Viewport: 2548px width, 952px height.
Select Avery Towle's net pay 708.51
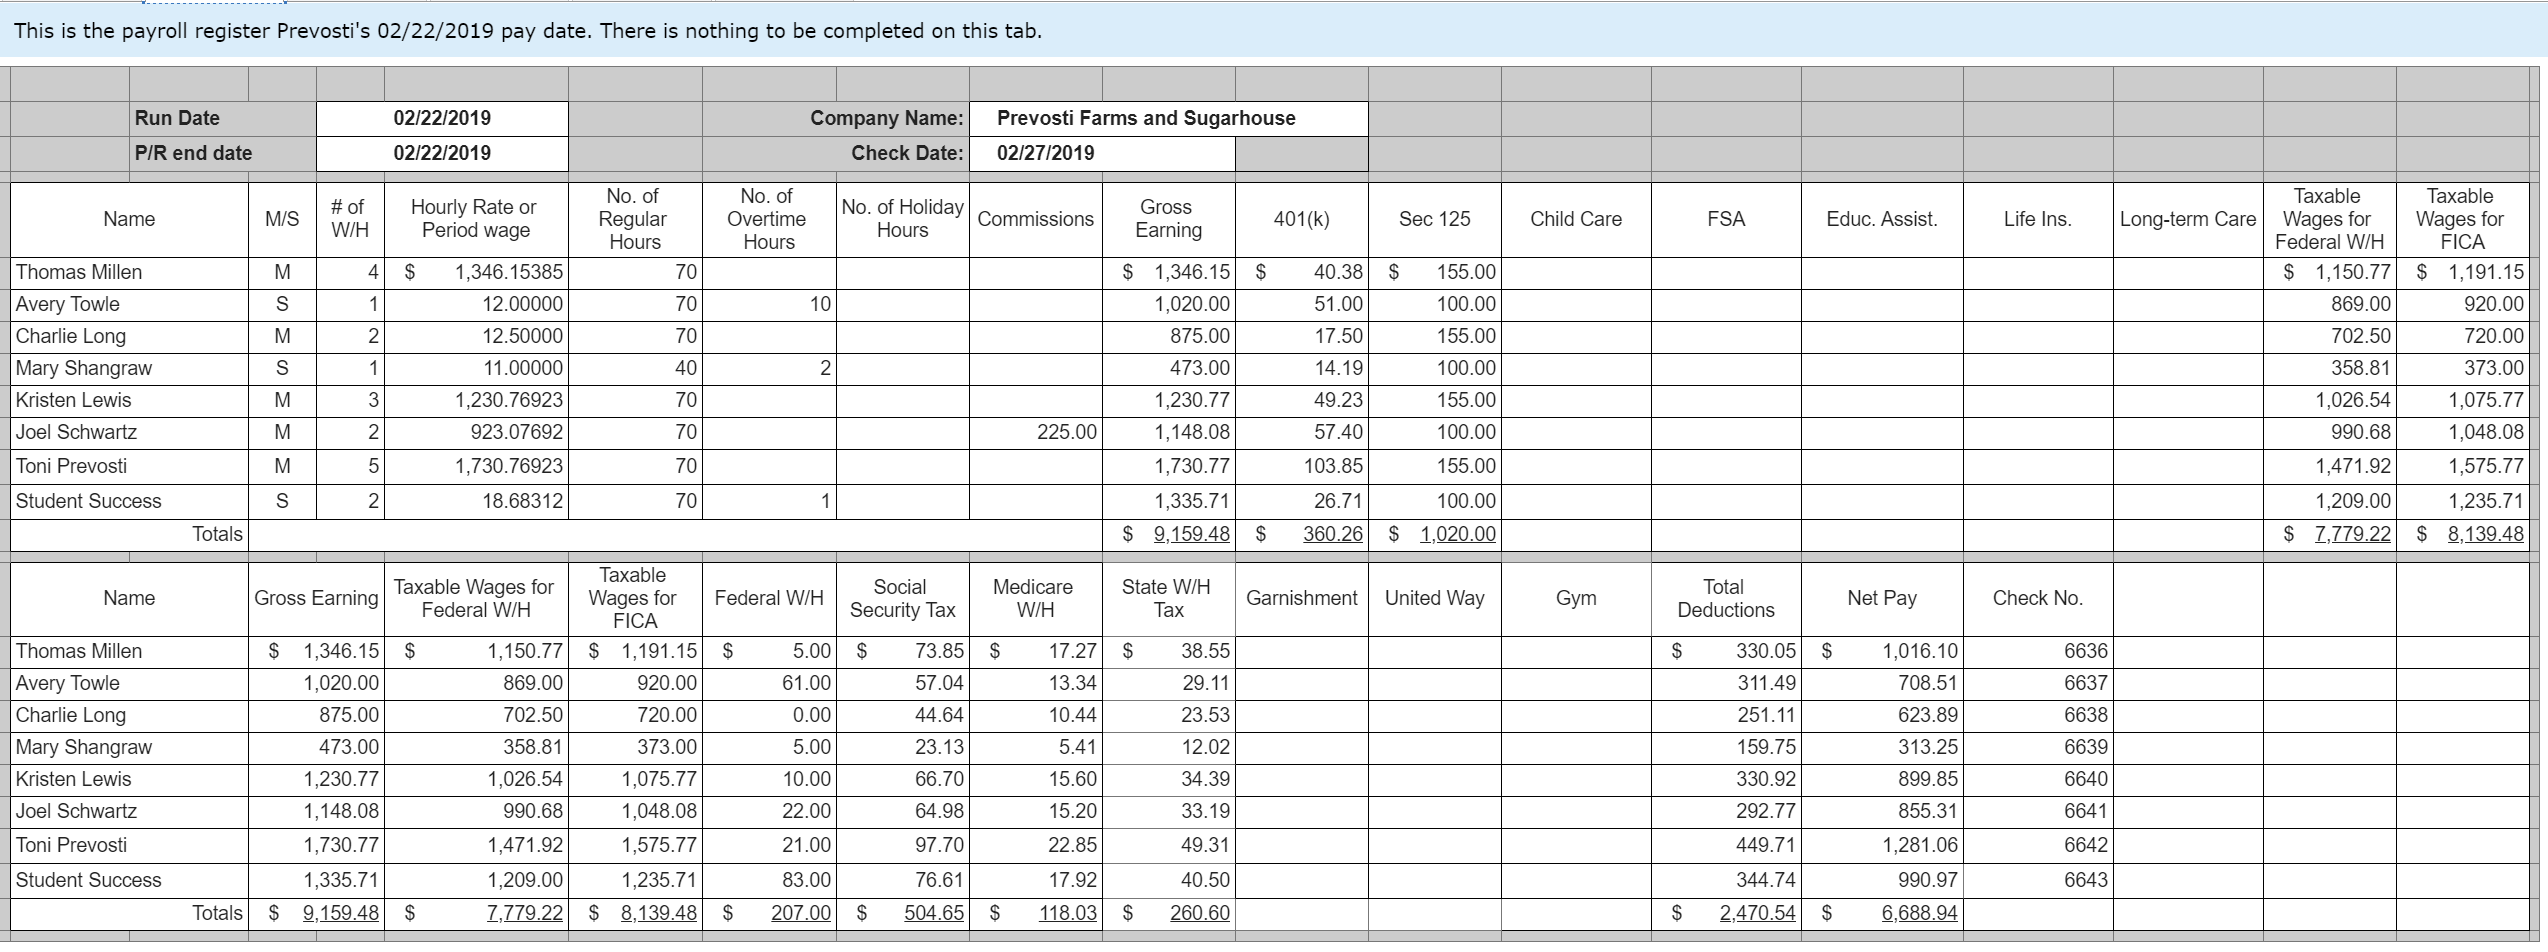(x=1882, y=683)
